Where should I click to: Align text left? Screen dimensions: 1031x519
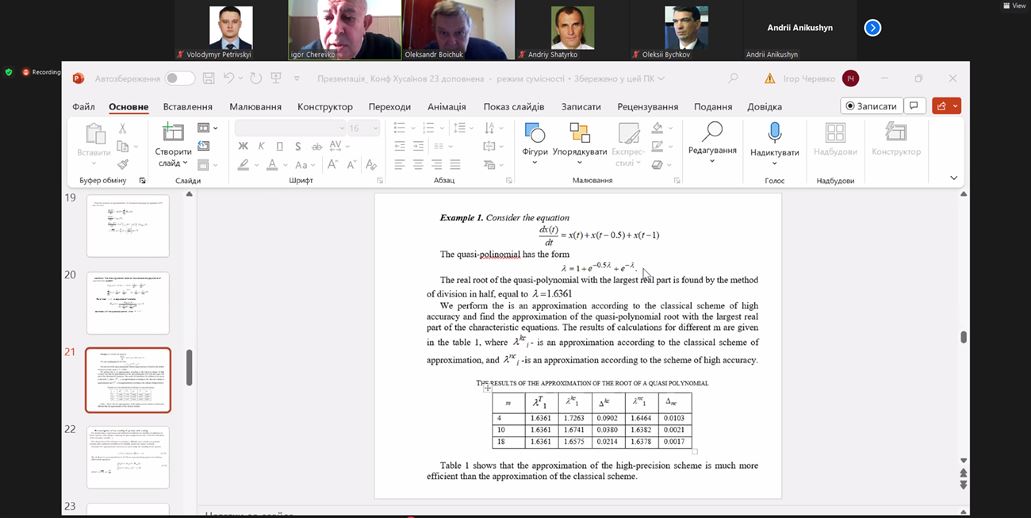pos(399,164)
